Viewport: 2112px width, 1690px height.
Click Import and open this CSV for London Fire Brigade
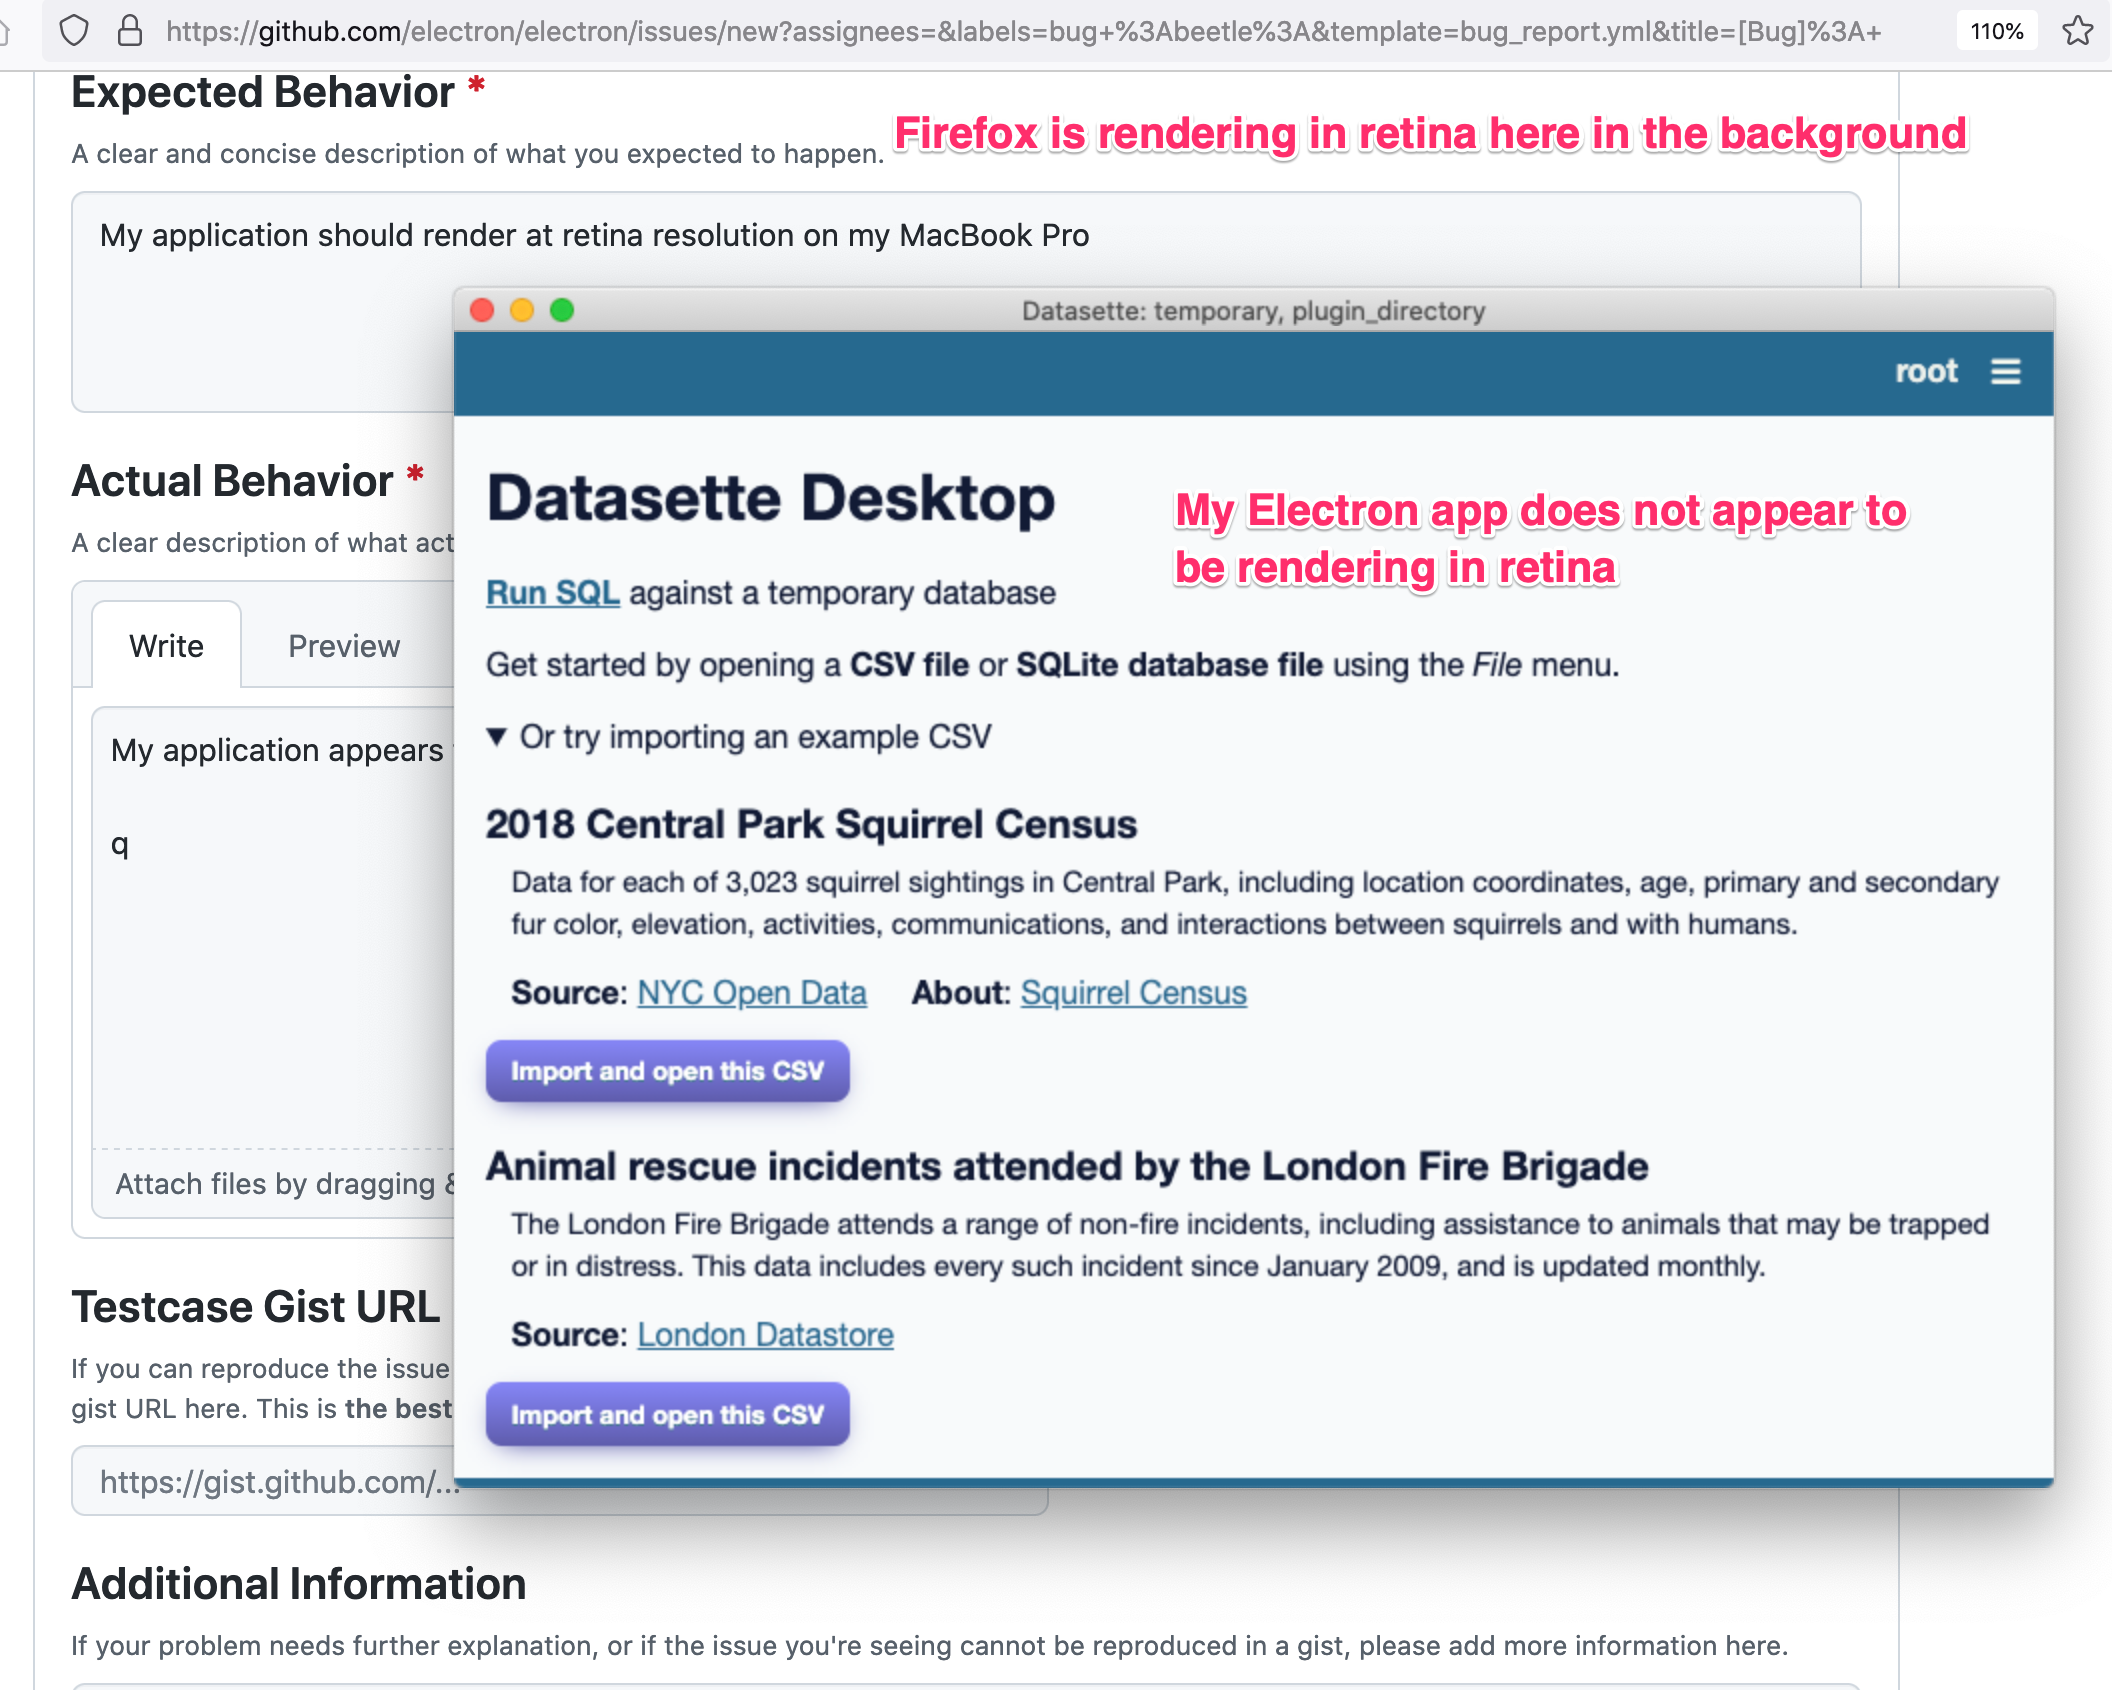click(x=667, y=1413)
